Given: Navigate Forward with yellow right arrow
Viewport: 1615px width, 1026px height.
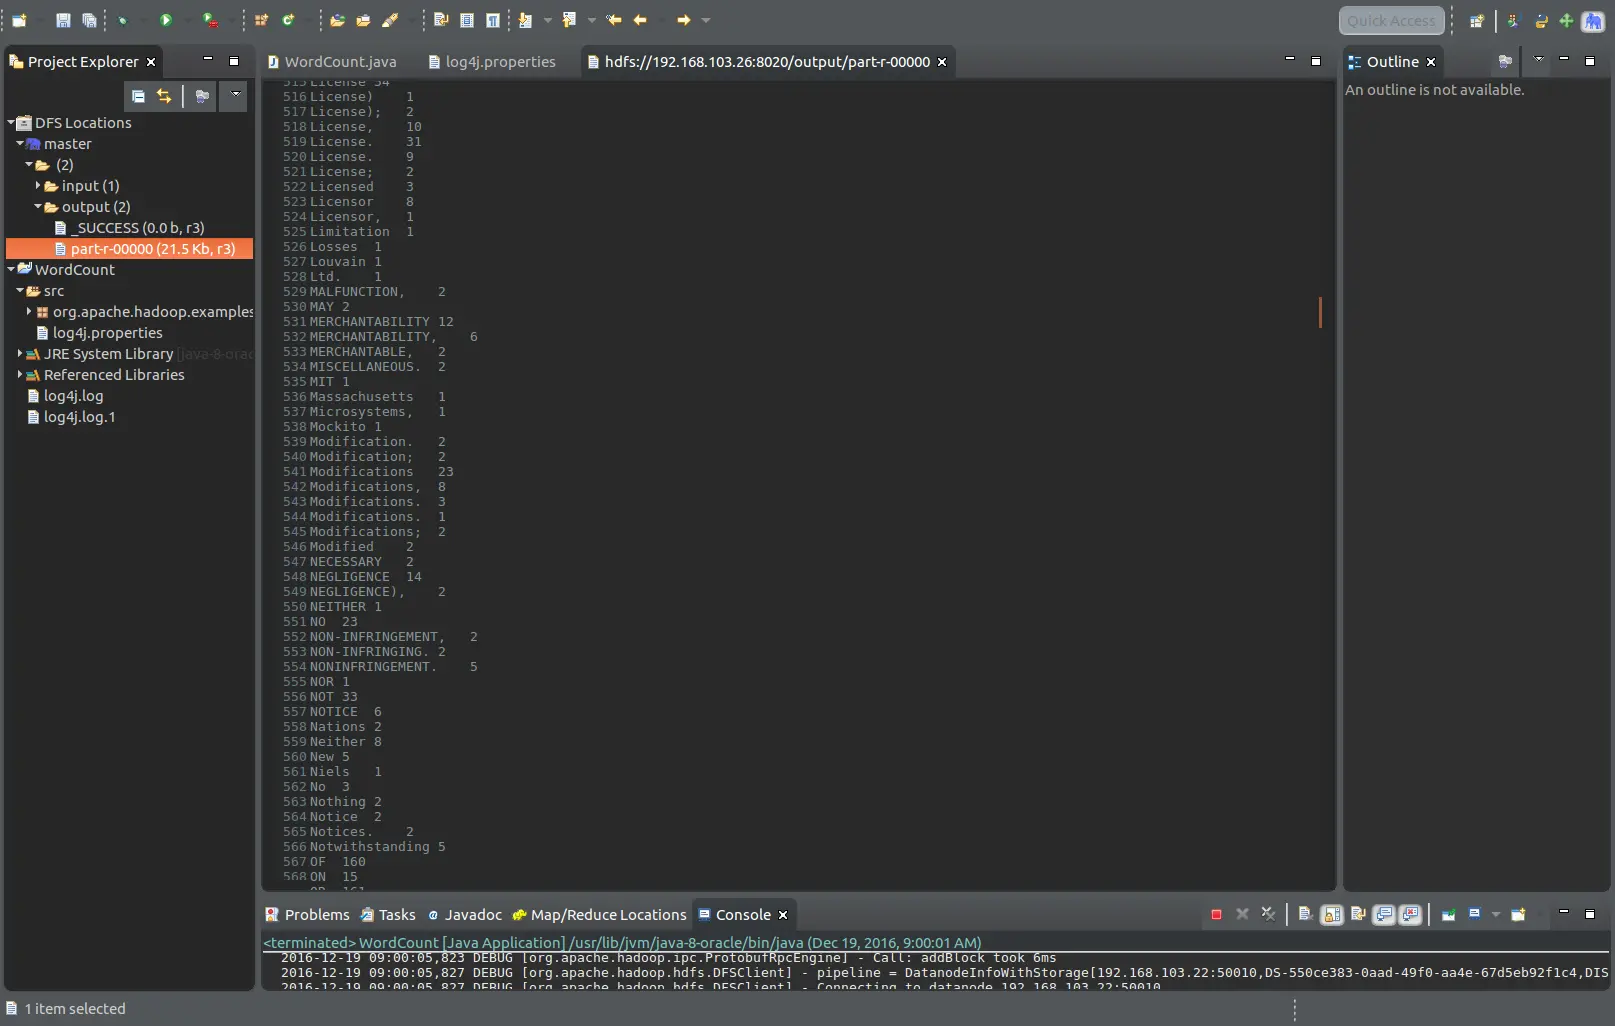Looking at the screenshot, I should click(x=684, y=20).
